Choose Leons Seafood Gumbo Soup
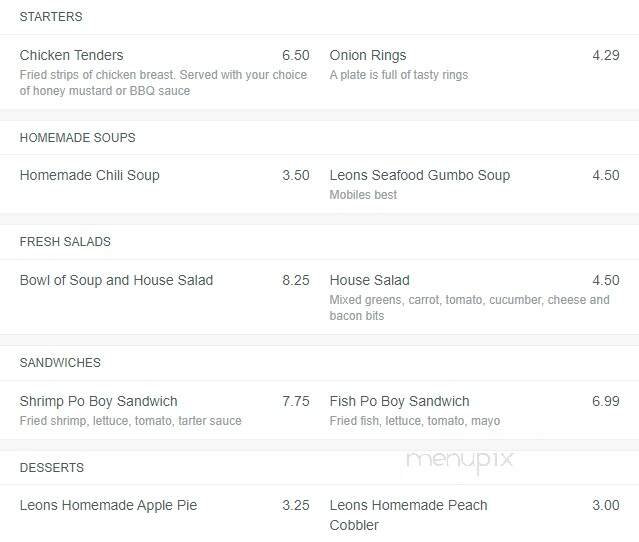This screenshot has height=542, width=639. pyautogui.click(x=420, y=175)
